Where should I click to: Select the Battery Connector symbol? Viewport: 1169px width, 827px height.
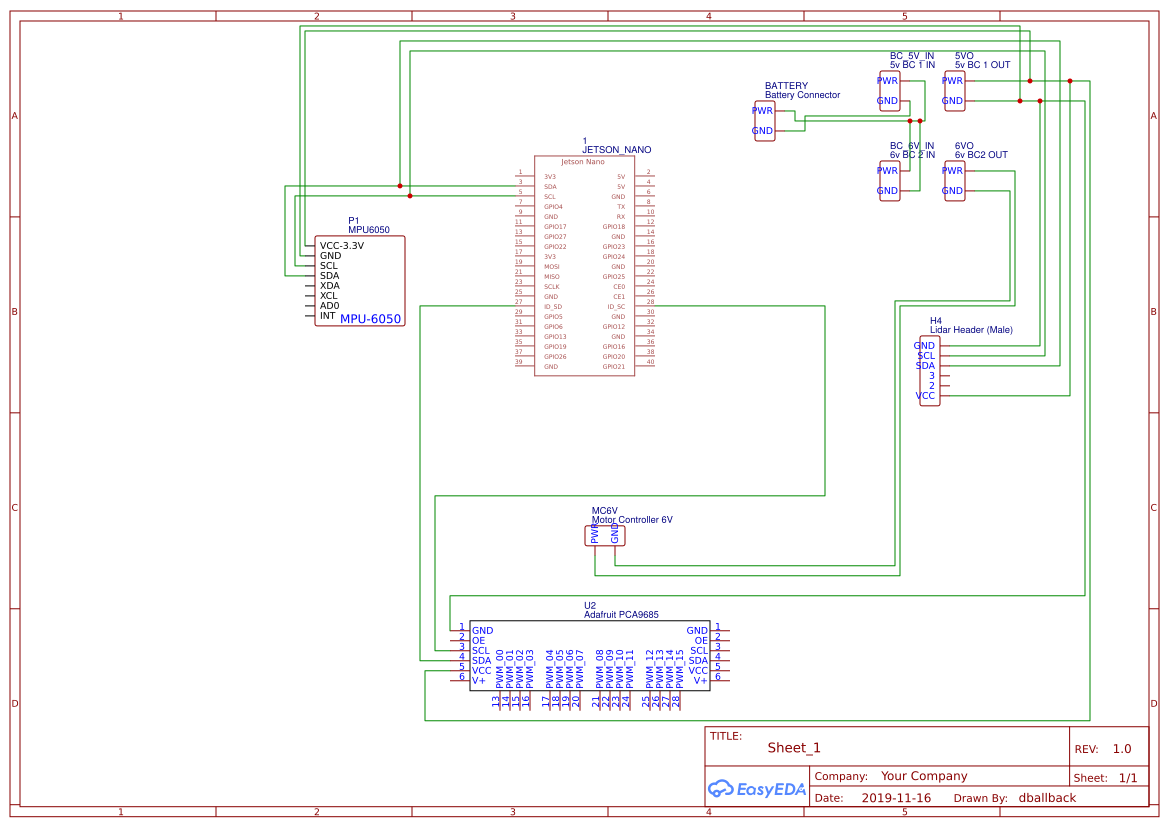click(763, 120)
